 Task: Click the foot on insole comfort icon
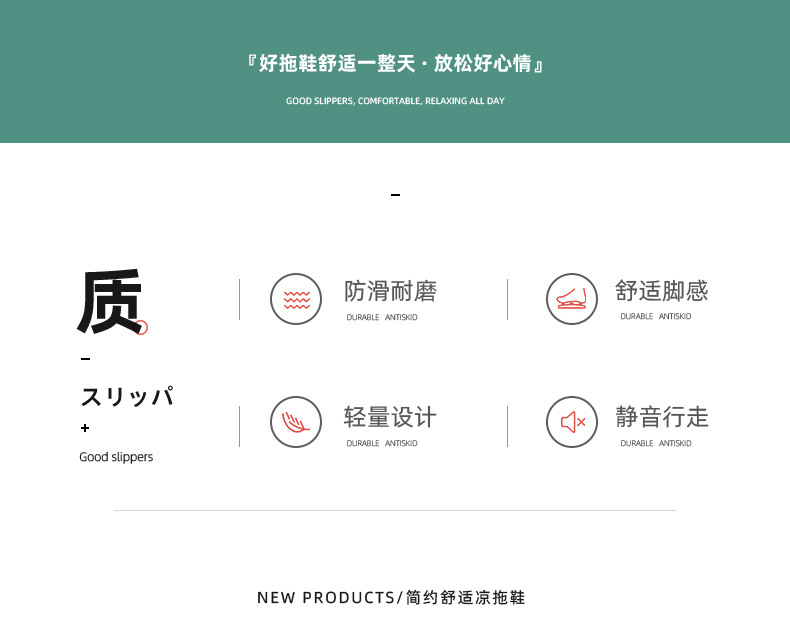click(572, 299)
